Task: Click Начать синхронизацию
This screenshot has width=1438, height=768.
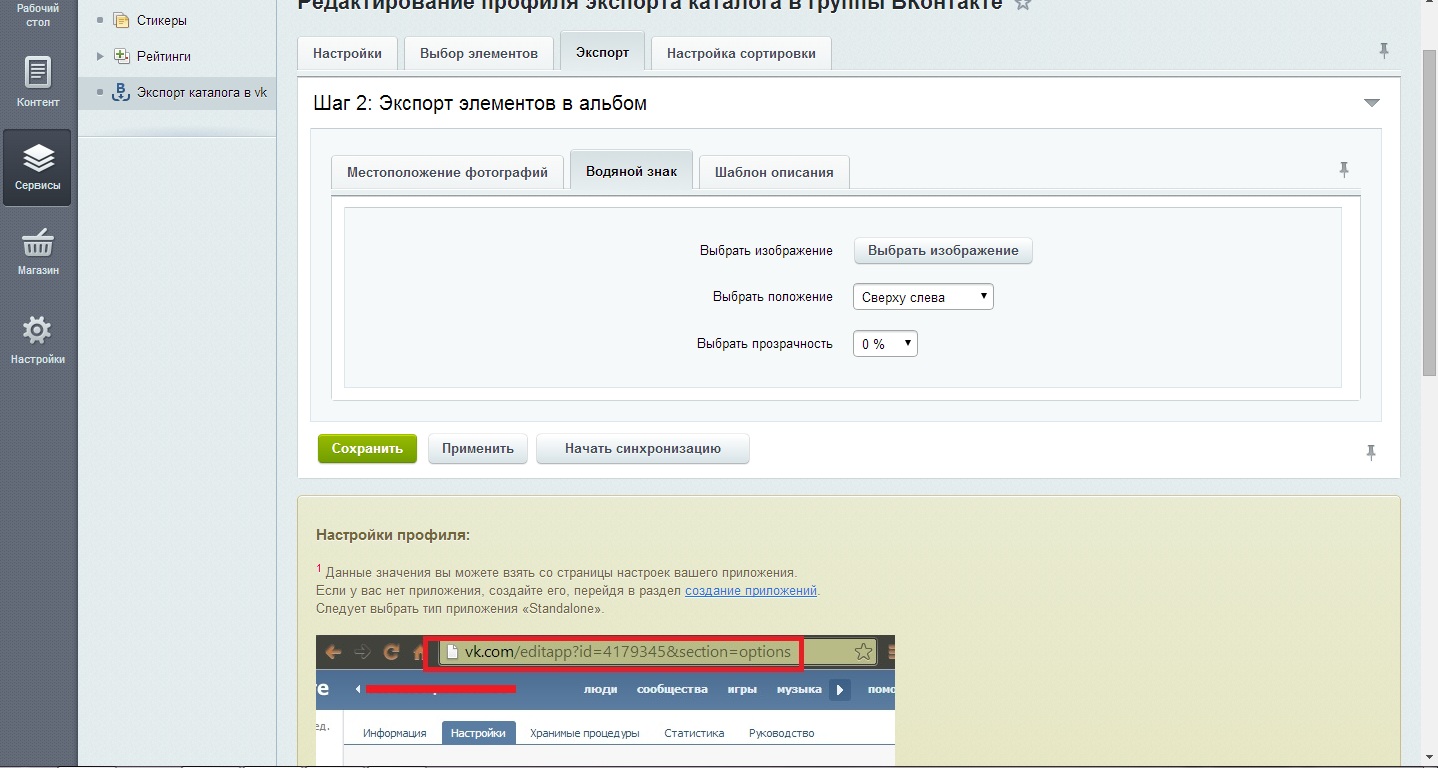Action: (x=643, y=448)
